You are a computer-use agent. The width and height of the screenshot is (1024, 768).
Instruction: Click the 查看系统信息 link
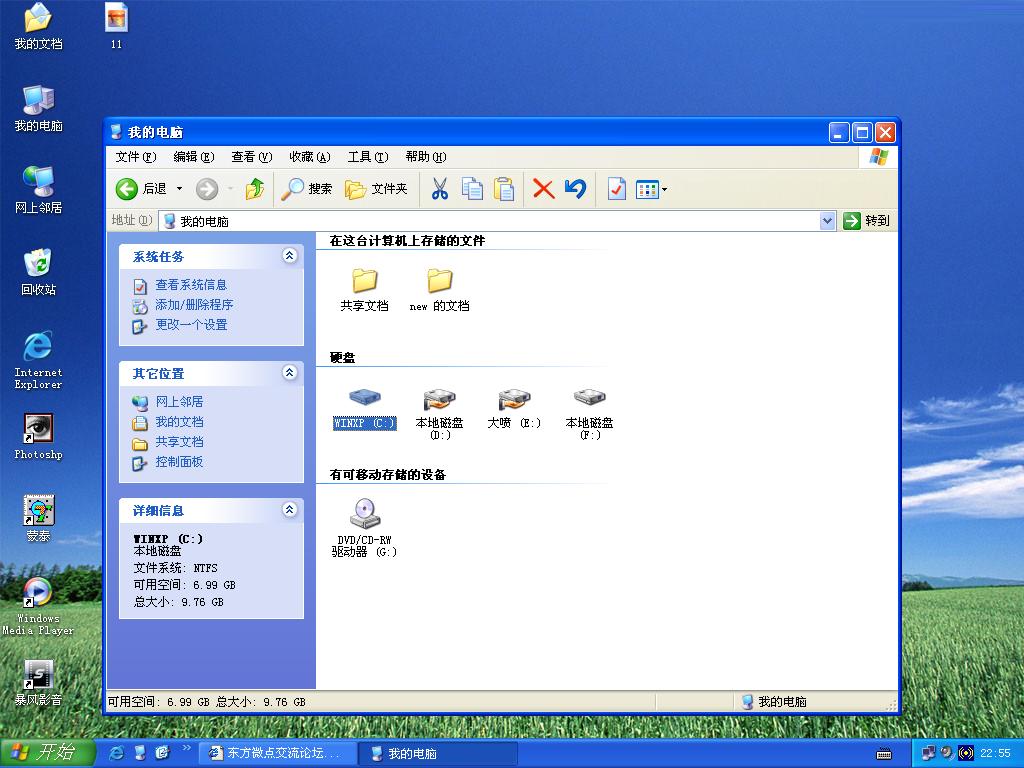click(191, 285)
